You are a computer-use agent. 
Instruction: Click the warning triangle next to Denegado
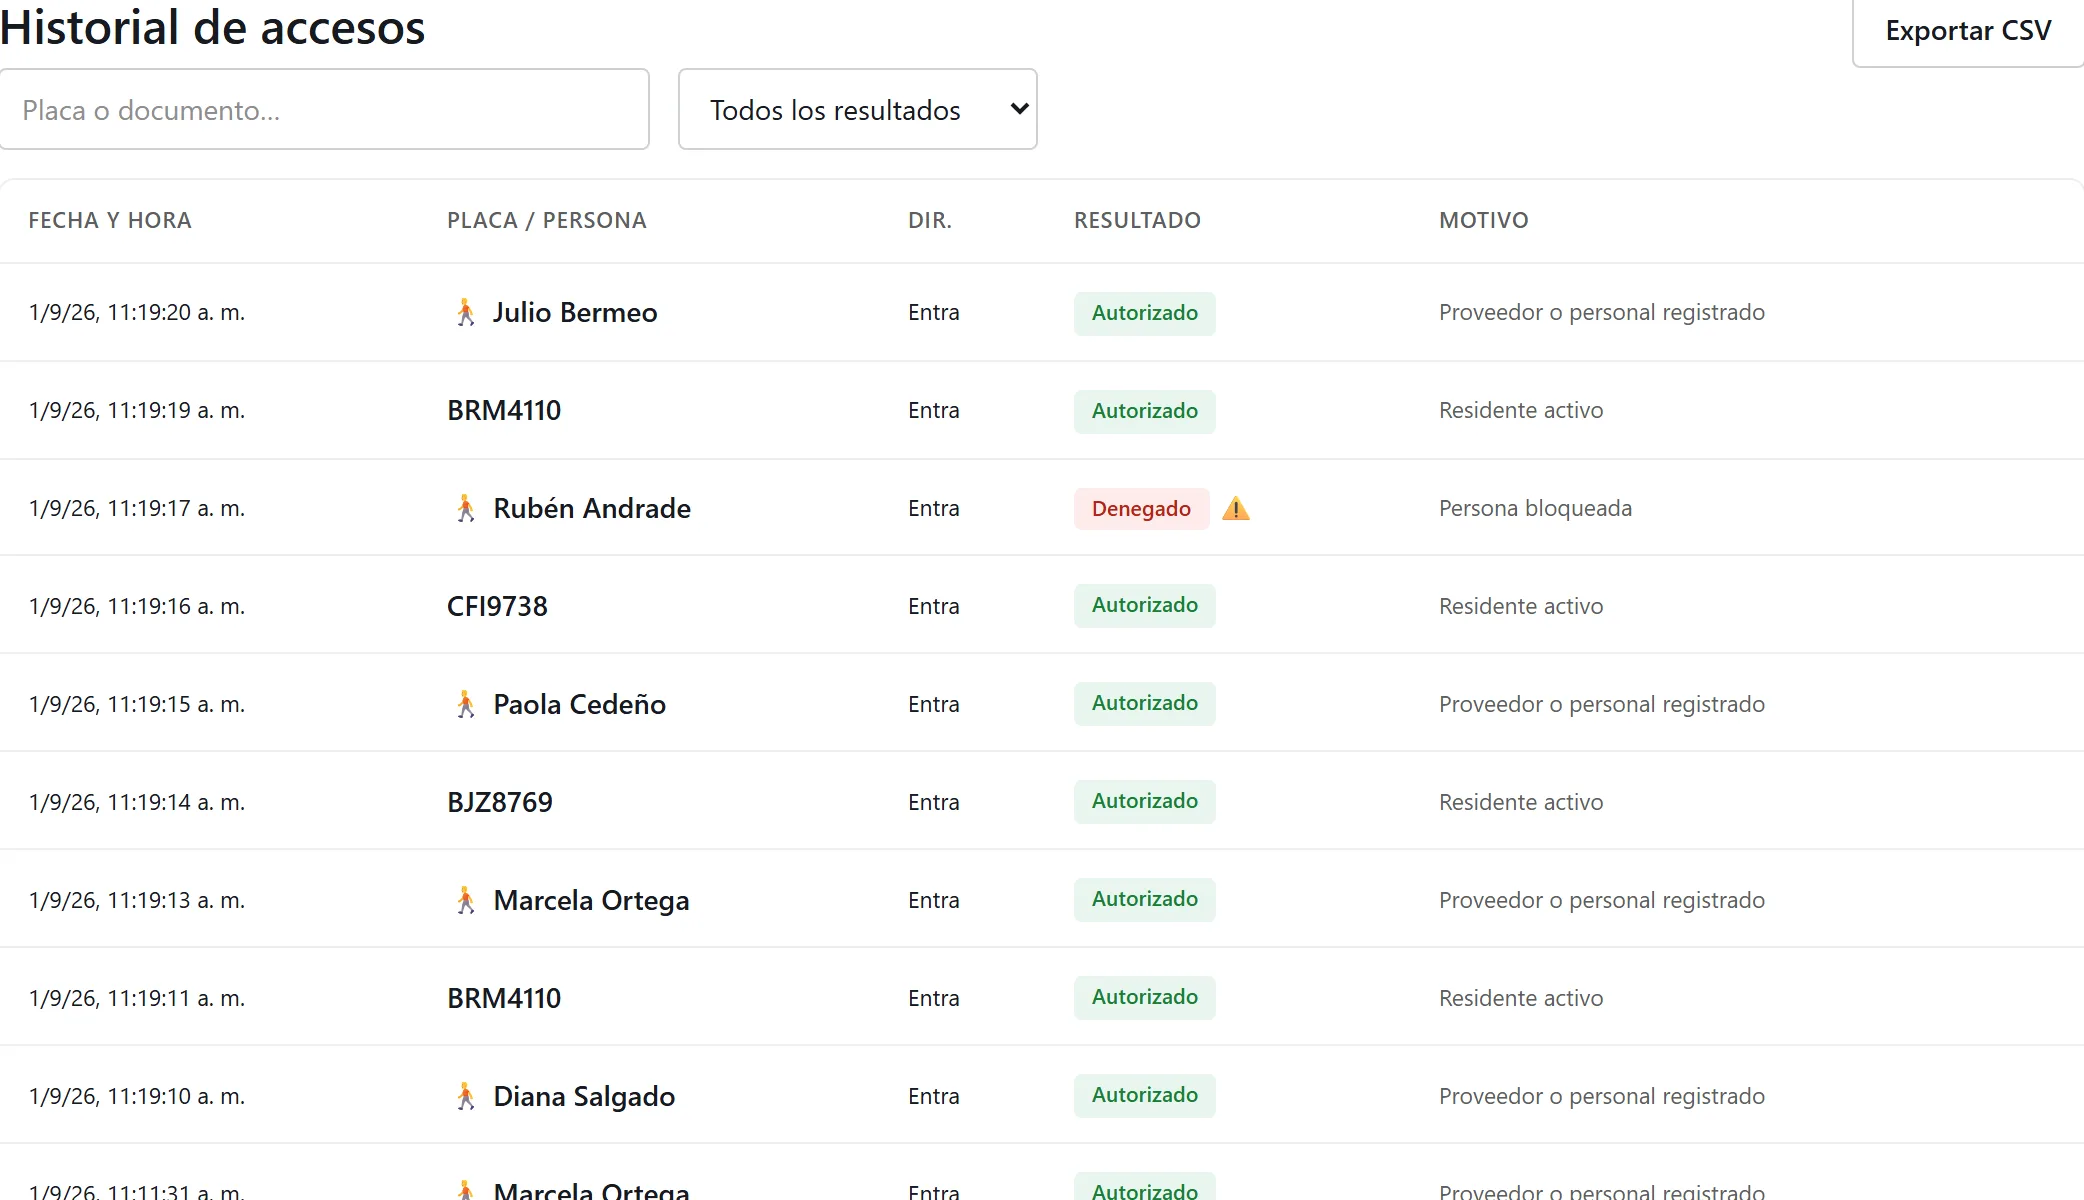coord(1236,509)
